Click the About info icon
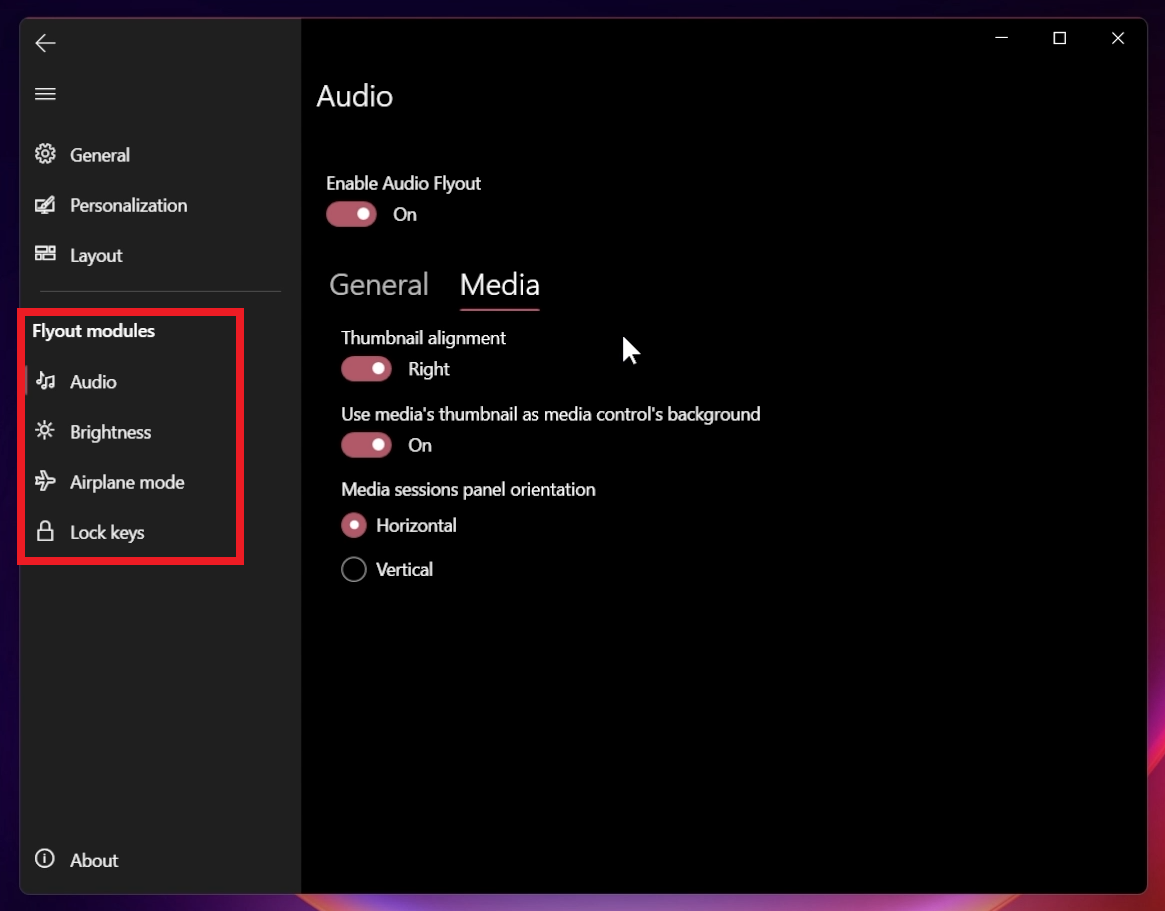Screen dimensions: 1165x911 click(45, 859)
